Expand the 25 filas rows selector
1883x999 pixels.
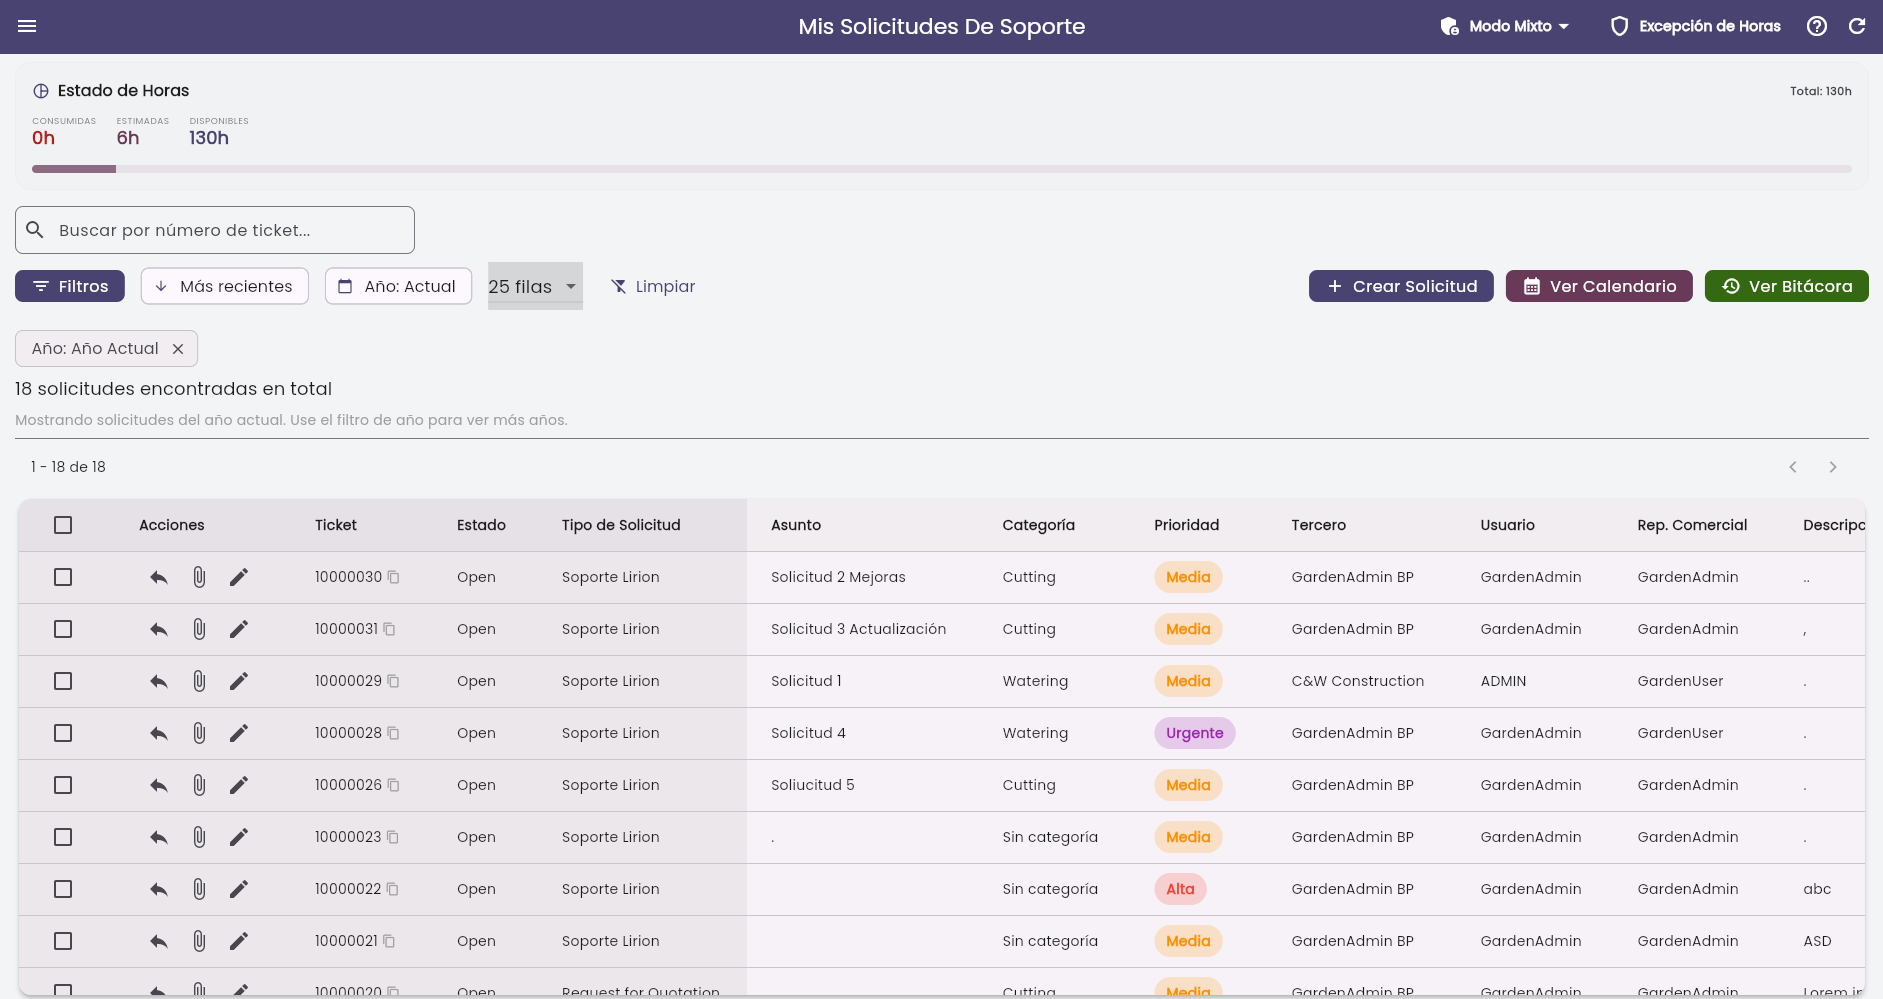point(535,286)
